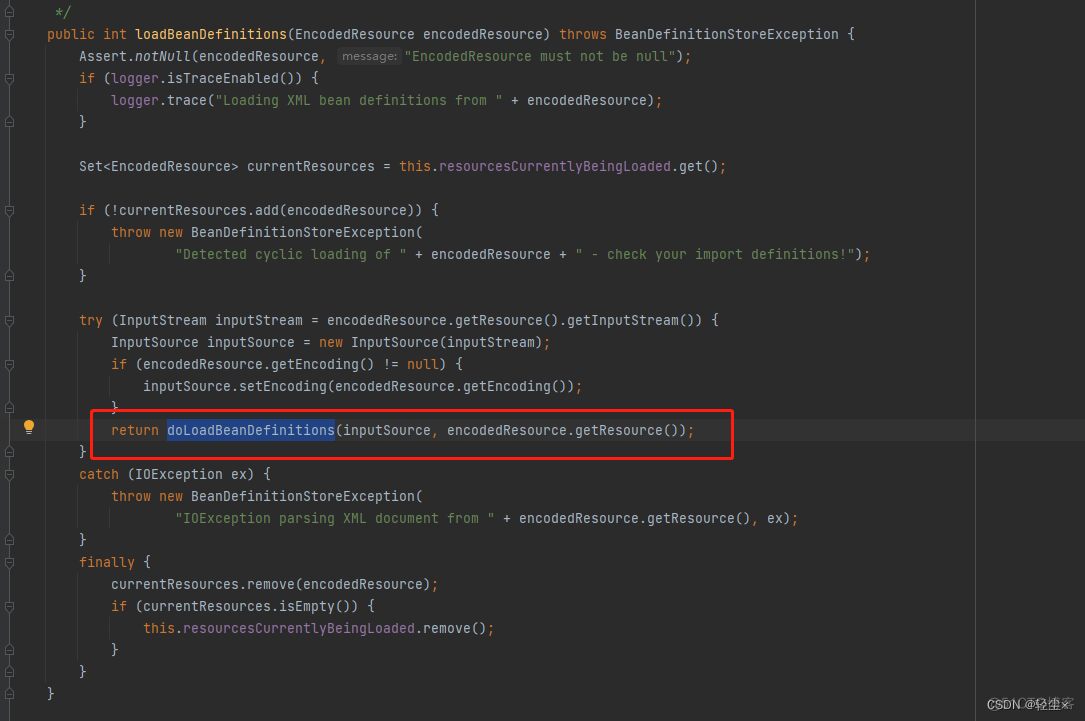Select the highlighted doLoadBeanDefinitions call

(250, 430)
